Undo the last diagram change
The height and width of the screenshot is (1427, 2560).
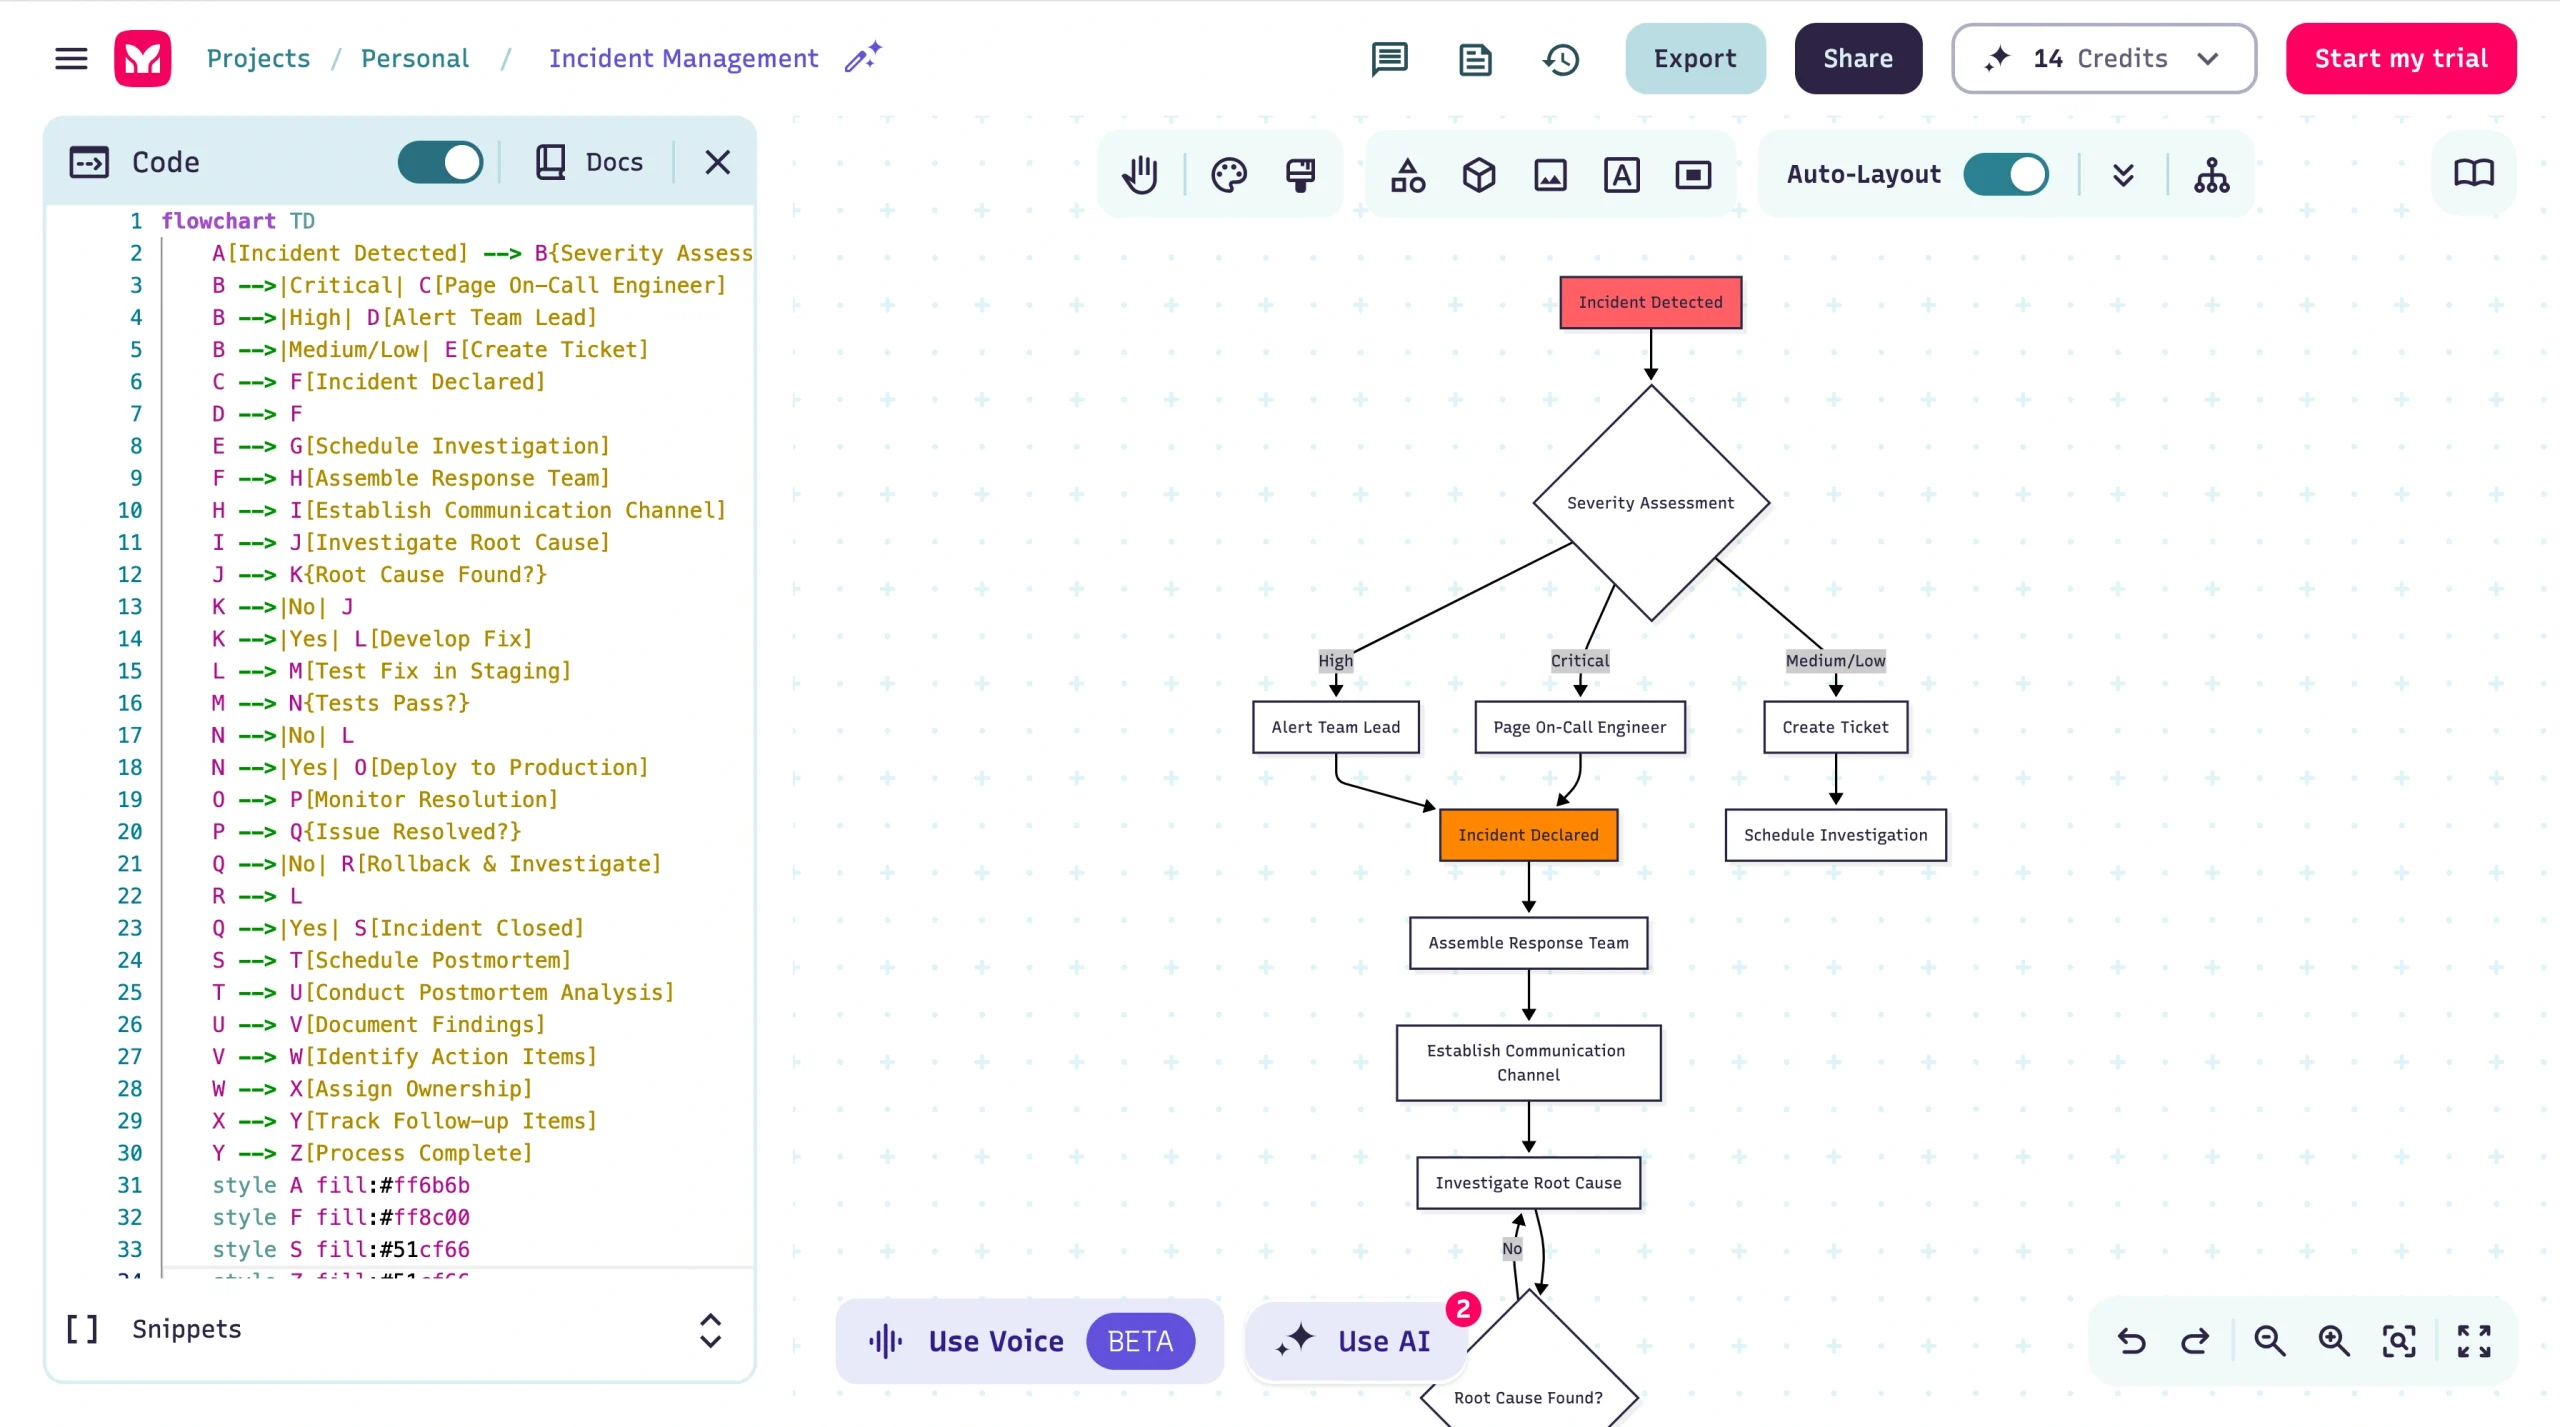(x=2131, y=1341)
